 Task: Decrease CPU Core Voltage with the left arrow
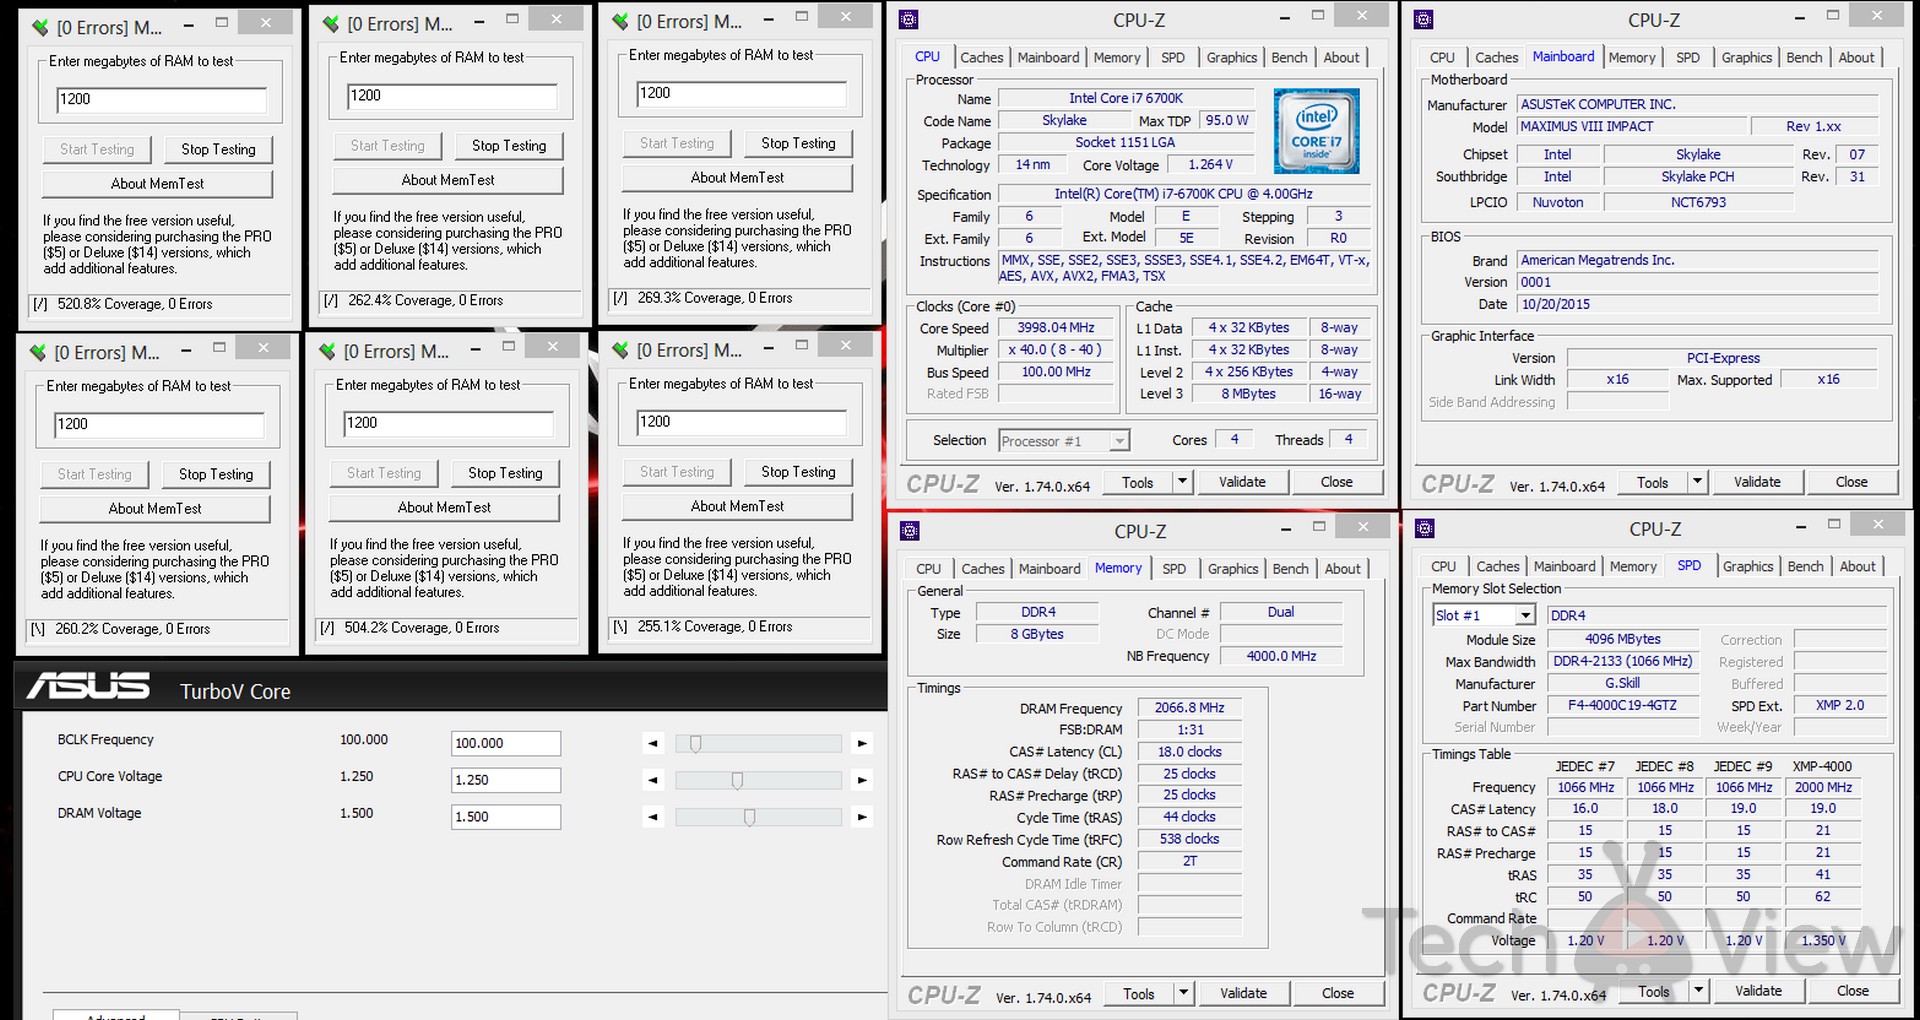[653, 780]
